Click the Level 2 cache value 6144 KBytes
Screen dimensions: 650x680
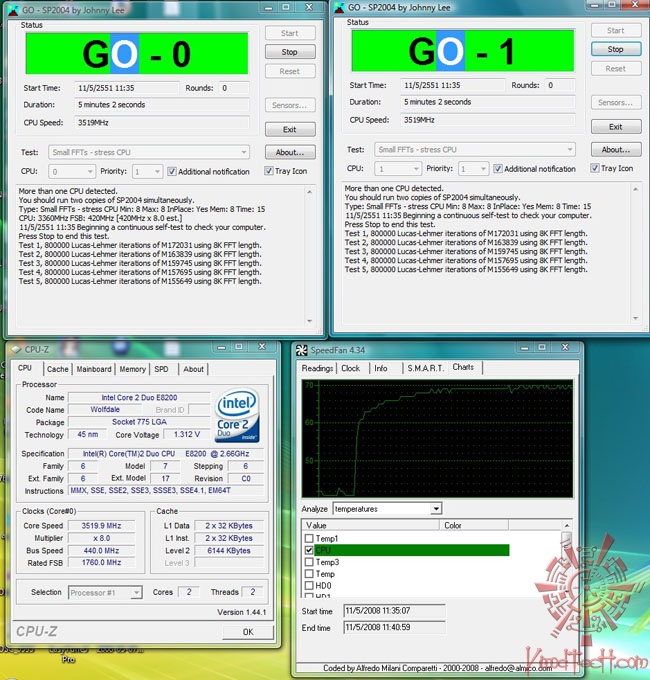point(229,550)
